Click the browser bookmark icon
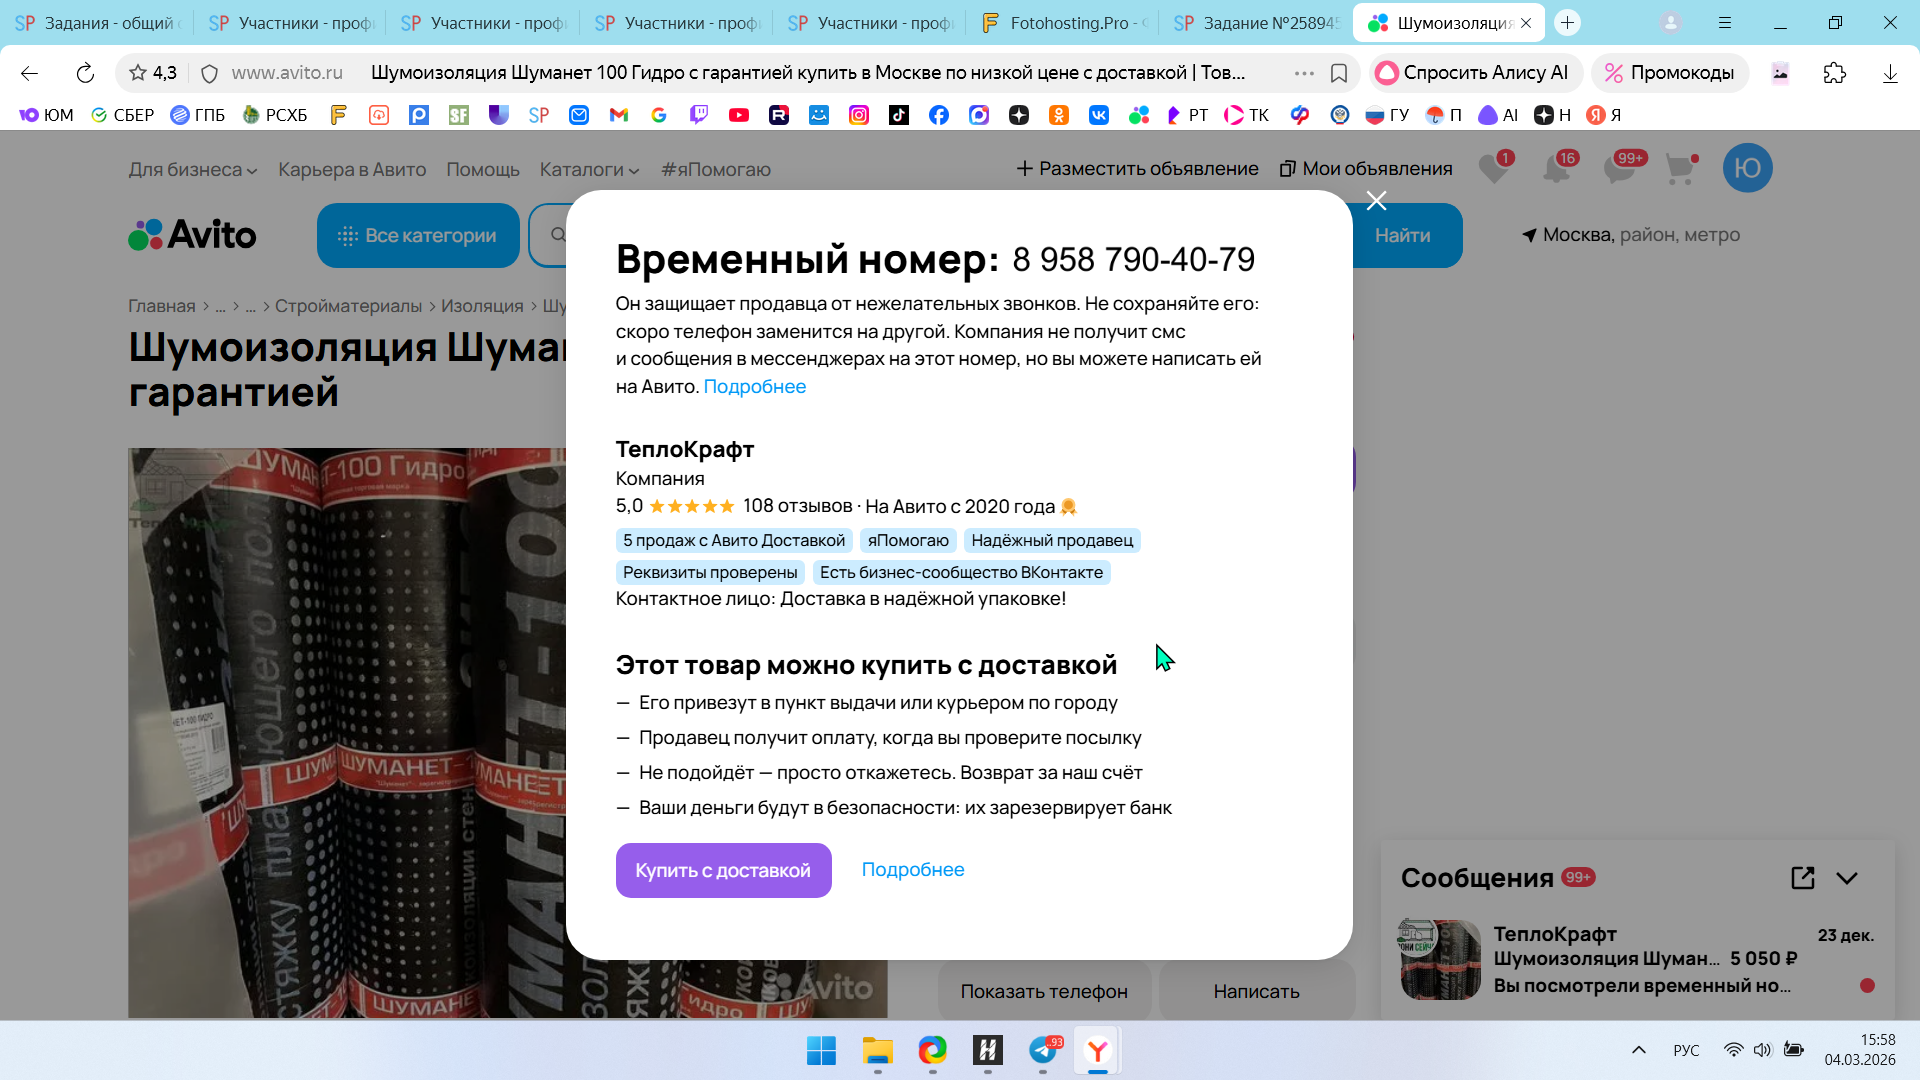The width and height of the screenshot is (1920, 1080). tap(1339, 73)
